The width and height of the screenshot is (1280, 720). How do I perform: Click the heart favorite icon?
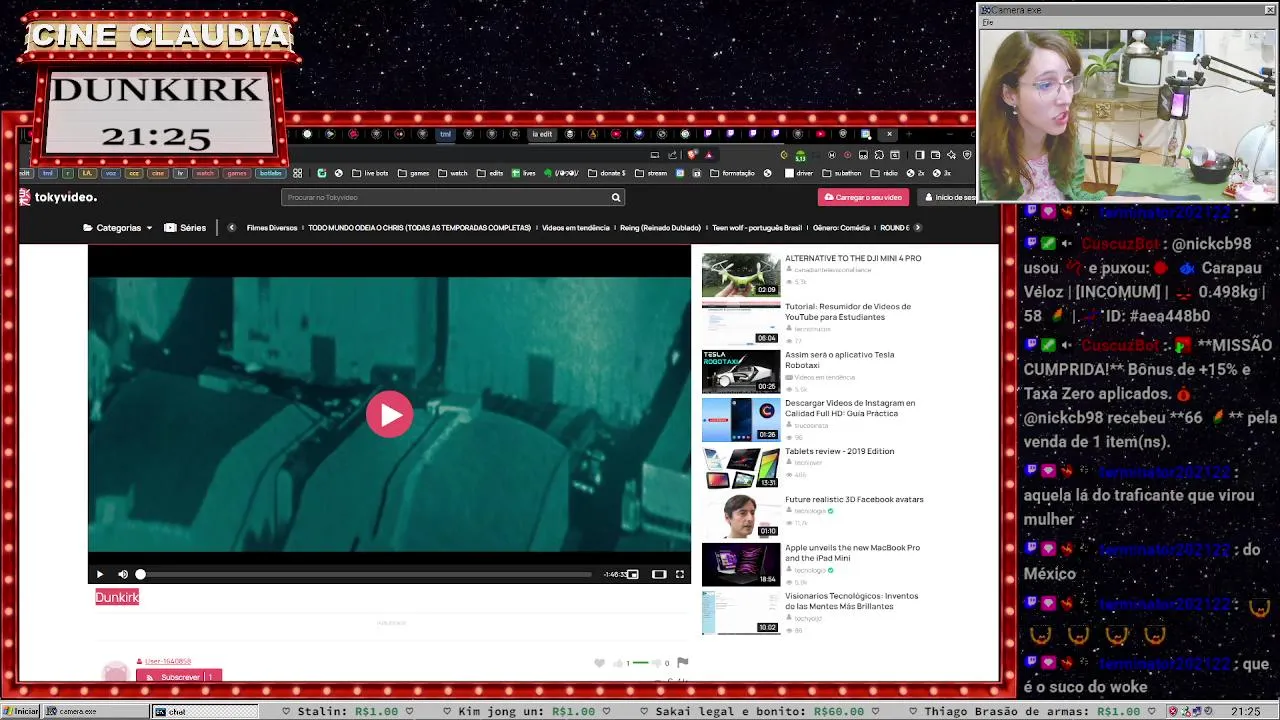(599, 663)
